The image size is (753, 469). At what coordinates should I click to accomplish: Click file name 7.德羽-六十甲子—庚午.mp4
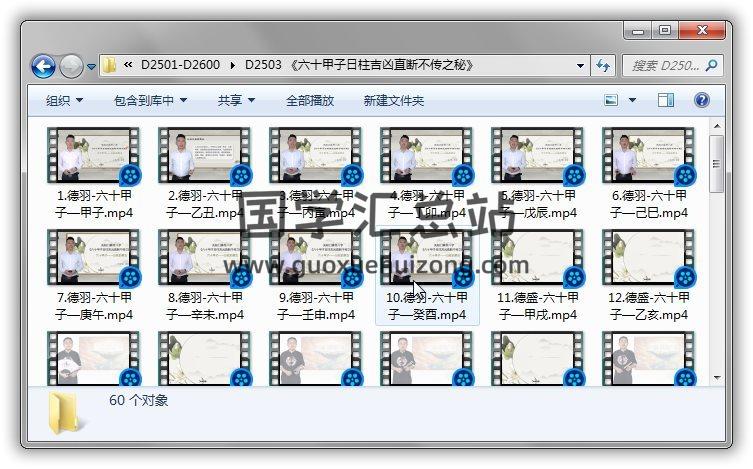(x=94, y=306)
